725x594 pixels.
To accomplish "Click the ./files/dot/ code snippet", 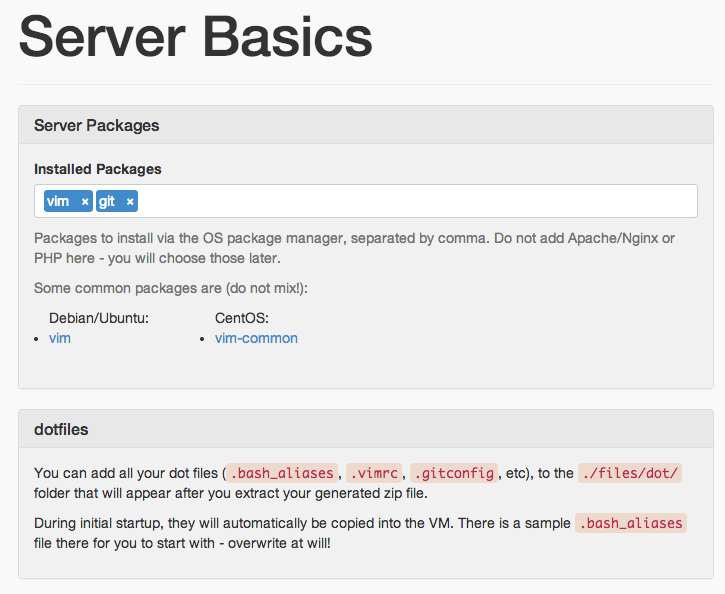I will [x=630, y=473].
